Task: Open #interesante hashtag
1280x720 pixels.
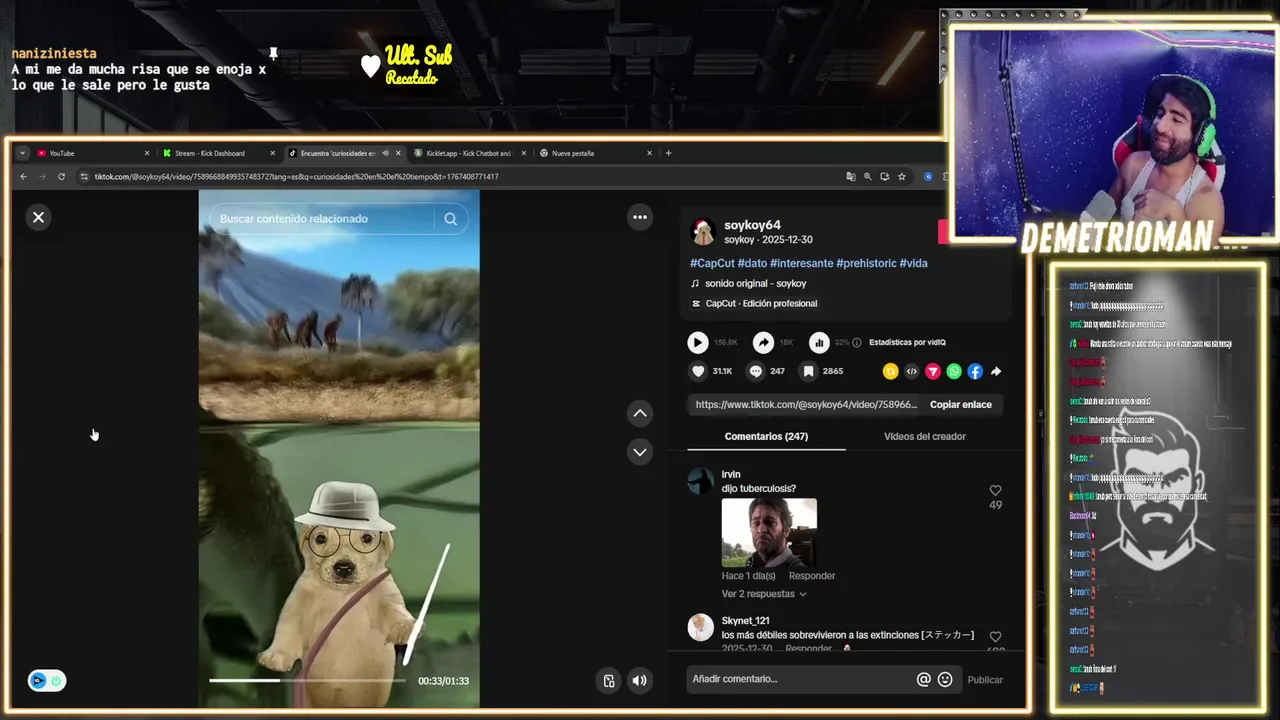Action: (801, 263)
